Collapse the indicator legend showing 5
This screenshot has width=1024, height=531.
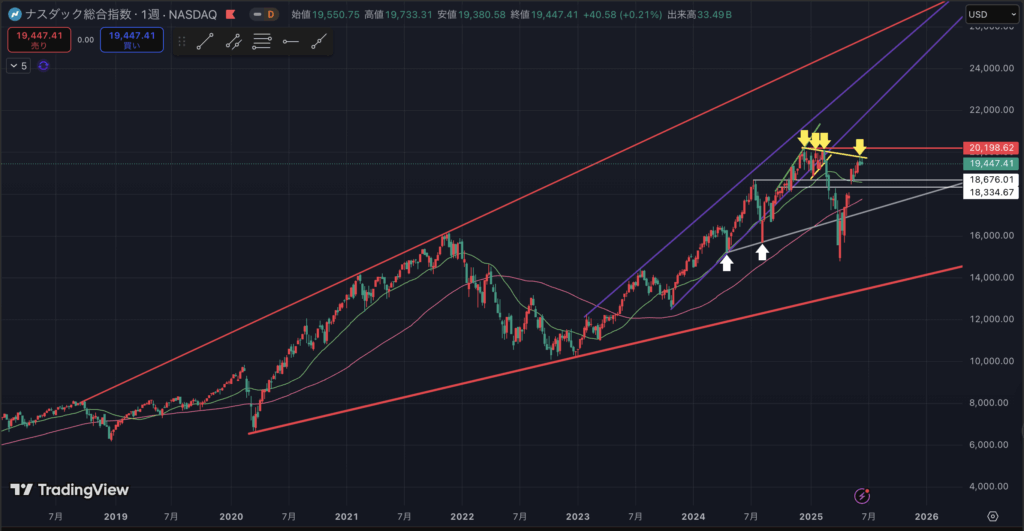point(18,65)
